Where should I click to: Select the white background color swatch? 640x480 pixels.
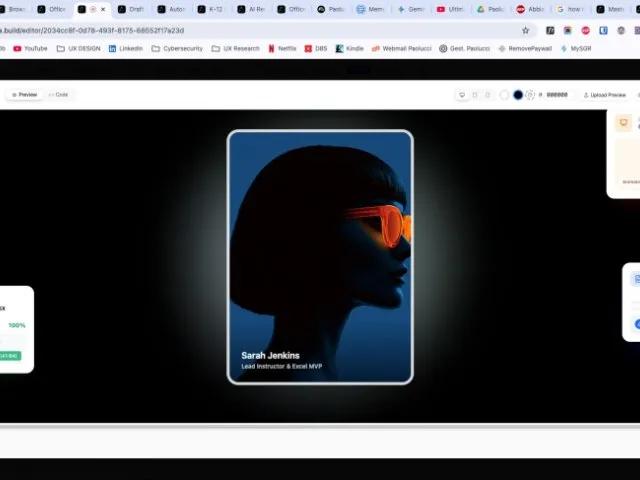504,95
